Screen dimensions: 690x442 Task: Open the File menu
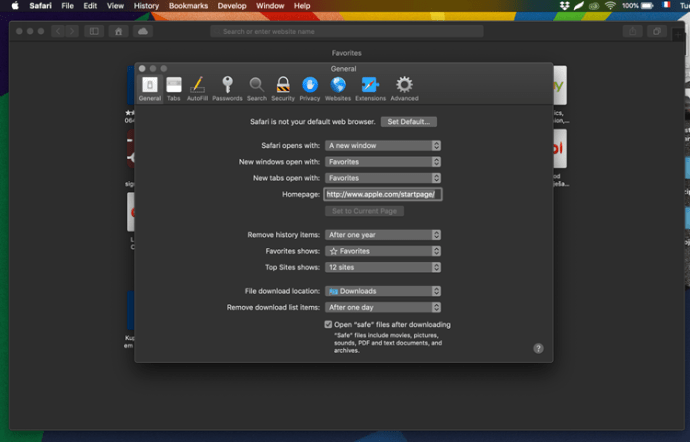pos(67,6)
